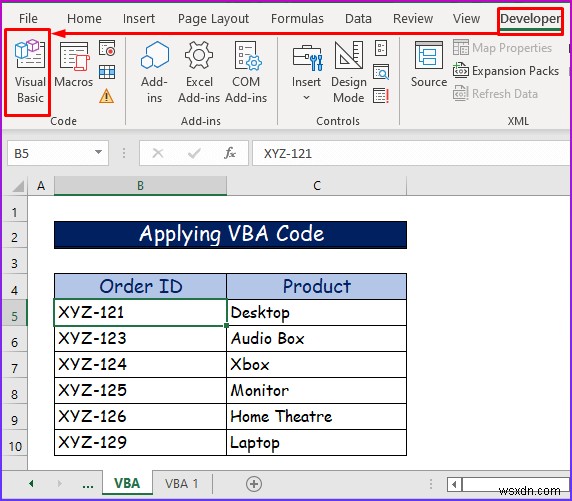The width and height of the screenshot is (572, 501).
Task: Select the VBA 1 sheet tab
Action: click(181, 484)
